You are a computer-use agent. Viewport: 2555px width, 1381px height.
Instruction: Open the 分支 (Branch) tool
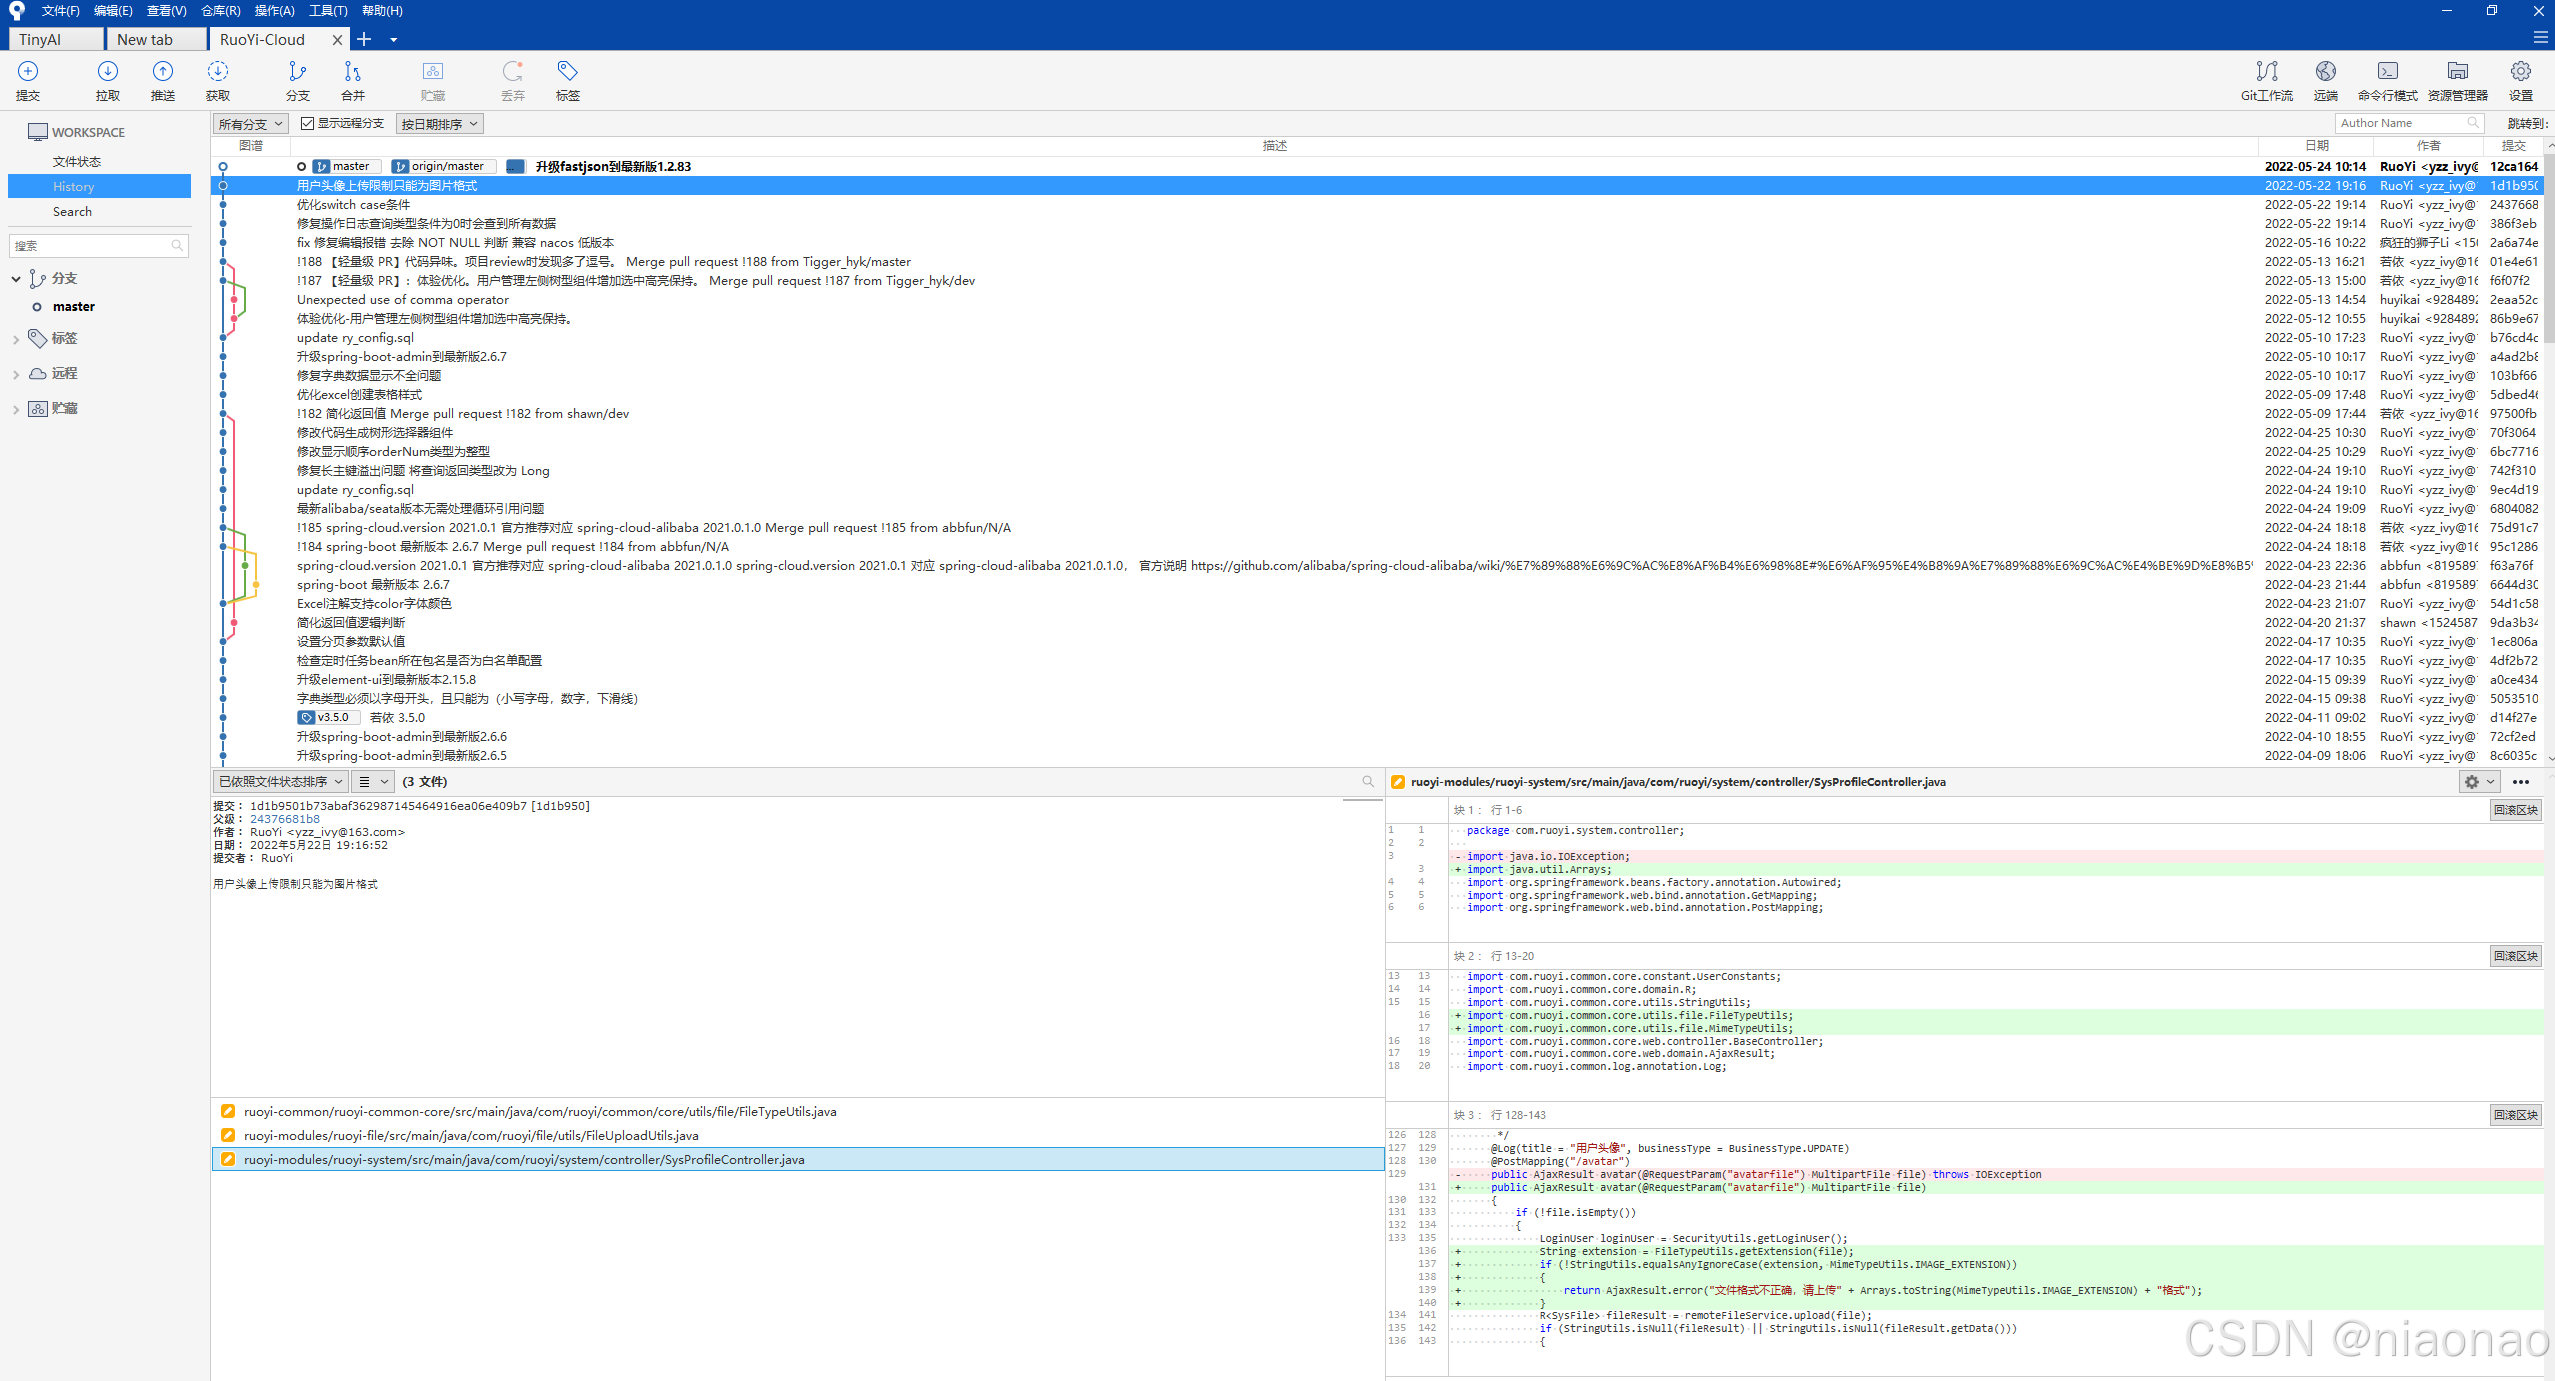297,72
